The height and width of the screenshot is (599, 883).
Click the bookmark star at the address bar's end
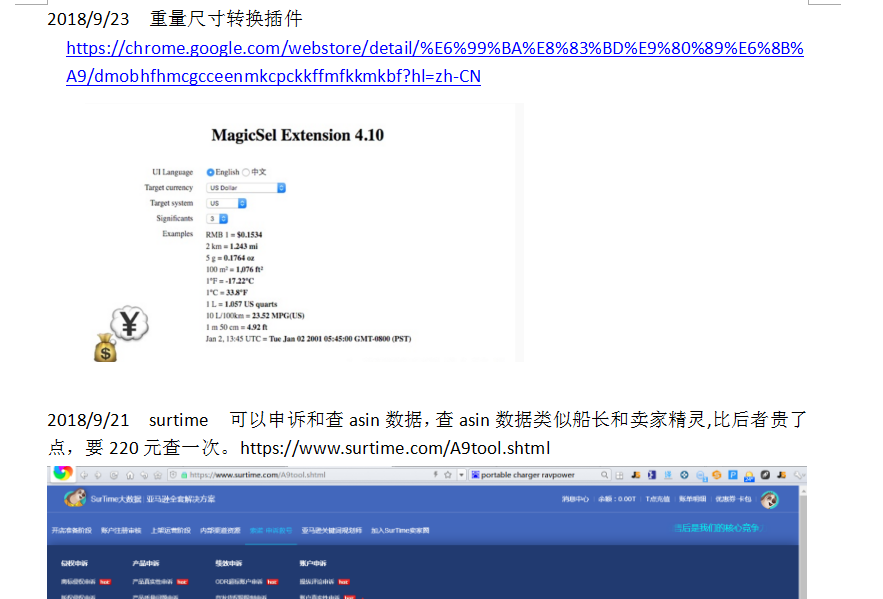point(448,475)
